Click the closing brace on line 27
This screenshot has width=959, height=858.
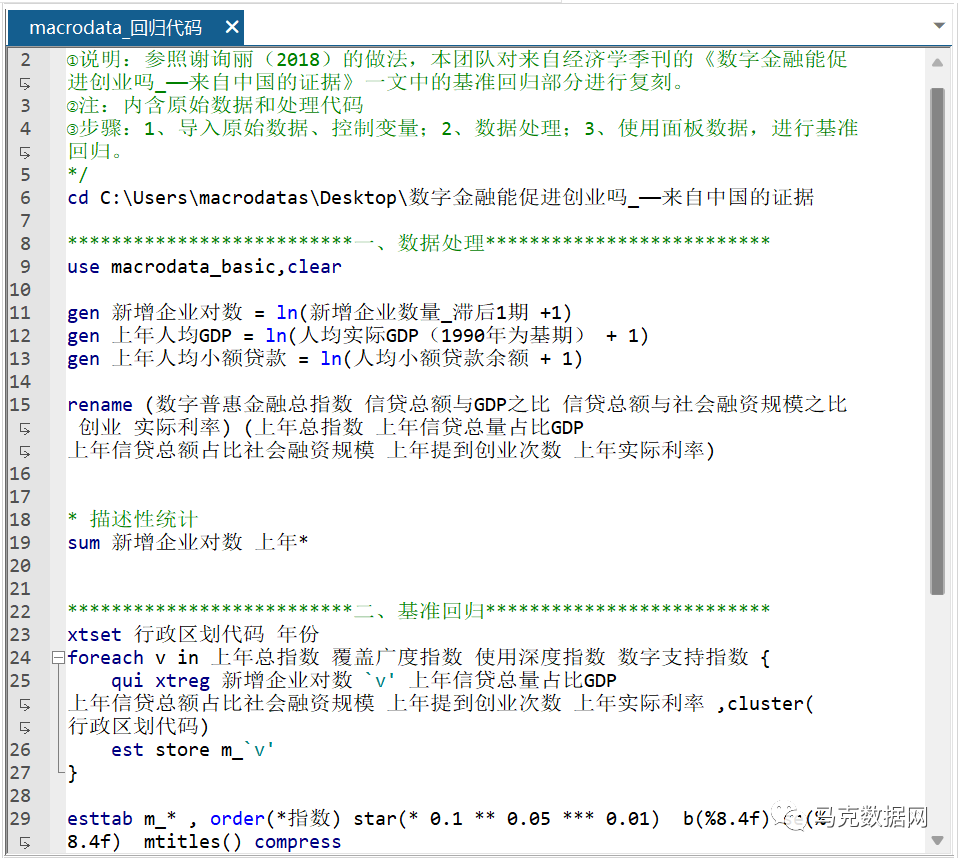pos(72,773)
